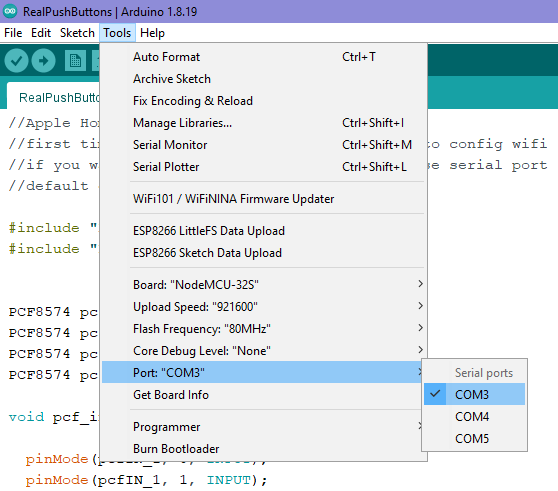Switch the port to COM5
The width and height of the screenshot is (558, 491).
[474, 438]
